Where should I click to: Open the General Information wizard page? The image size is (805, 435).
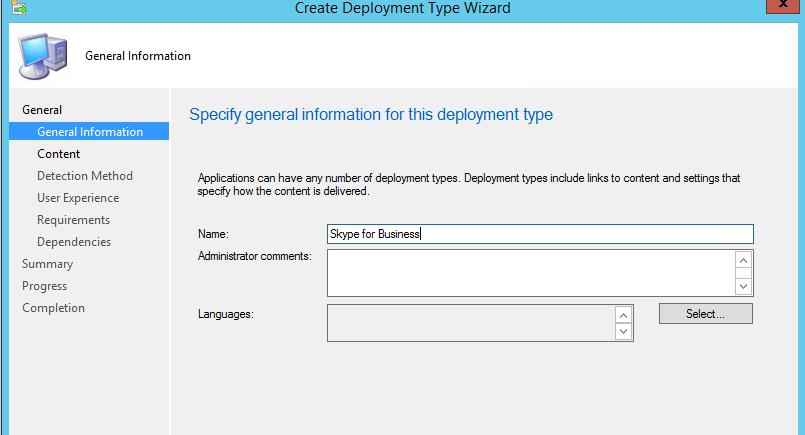coord(89,132)
